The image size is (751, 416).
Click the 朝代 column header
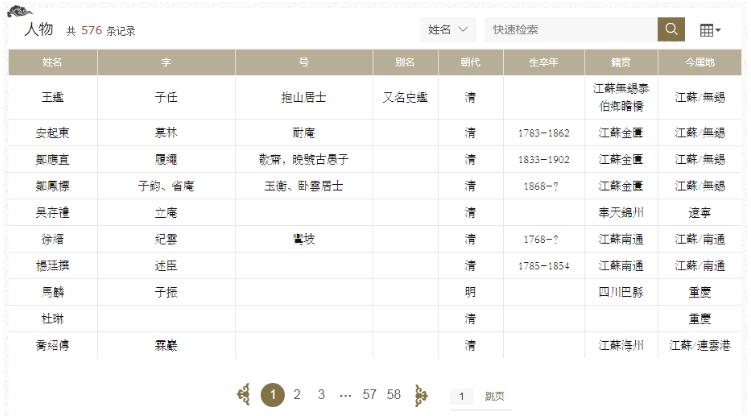pos(470,62)
